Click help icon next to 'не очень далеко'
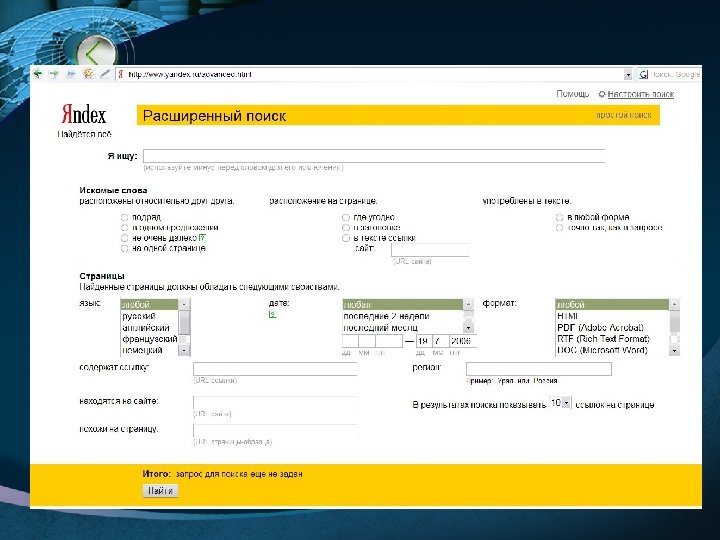Screen dimensions: 720x540 click(202, 238)
